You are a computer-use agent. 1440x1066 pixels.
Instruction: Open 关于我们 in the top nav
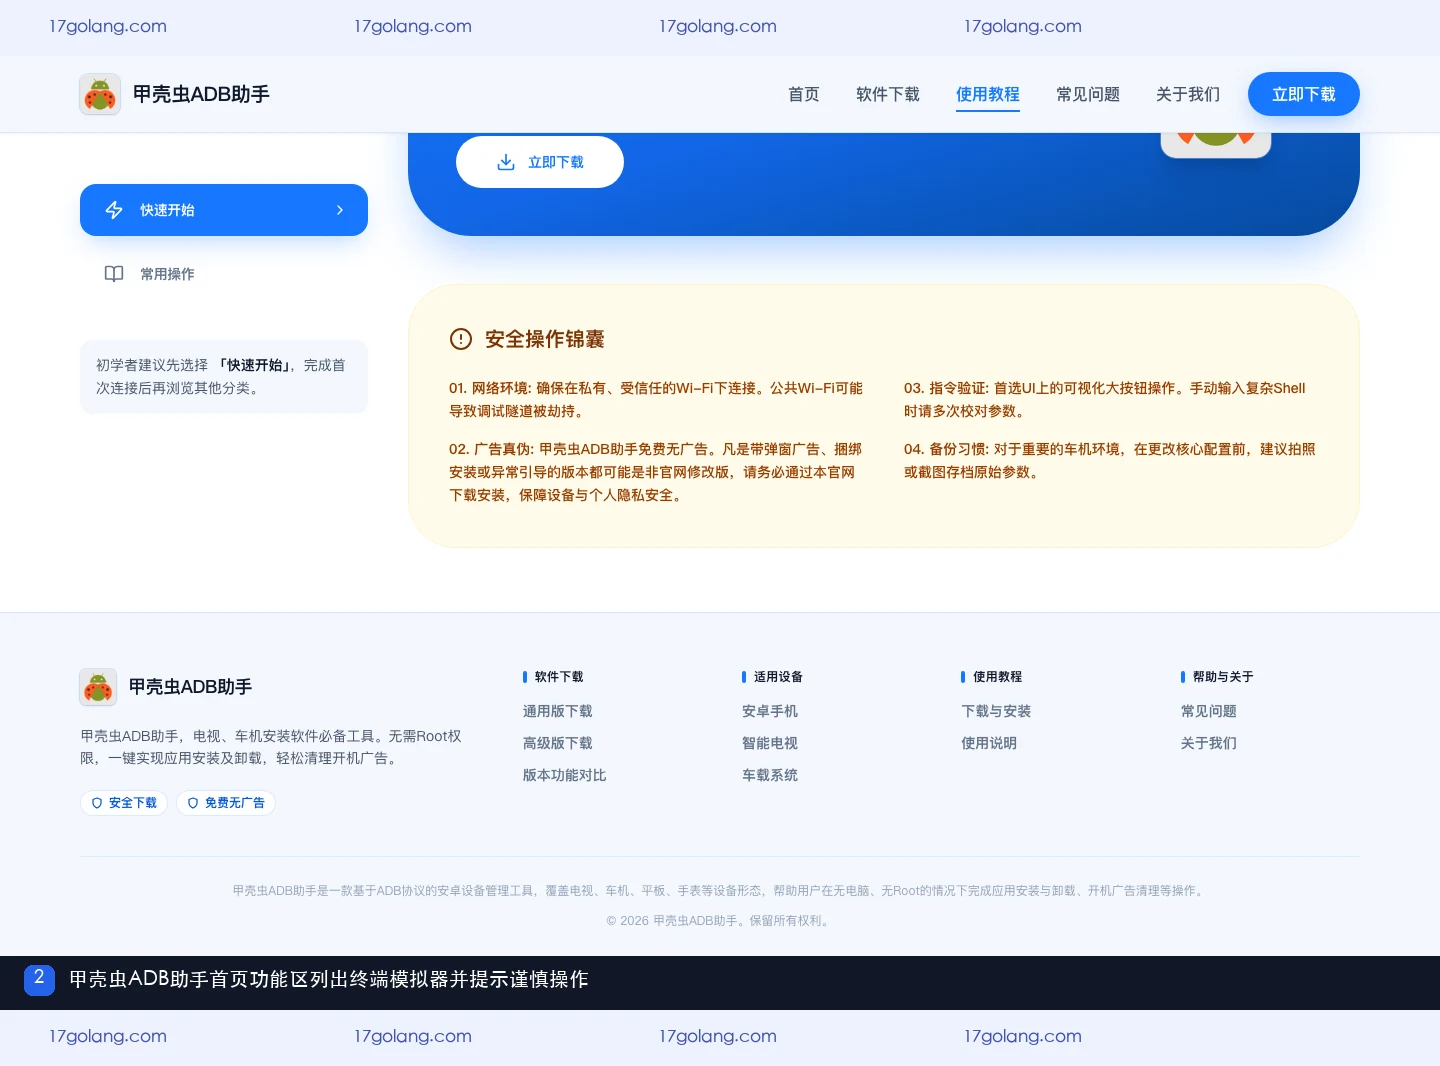tap(1188, 94)
